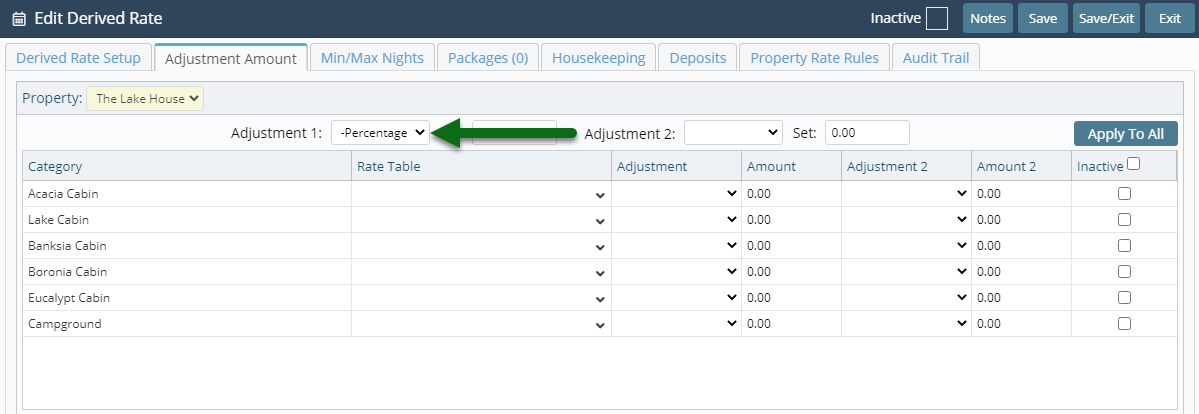Click Amount 2 field for Eucalypt Cabin

tap(1021, 298)
